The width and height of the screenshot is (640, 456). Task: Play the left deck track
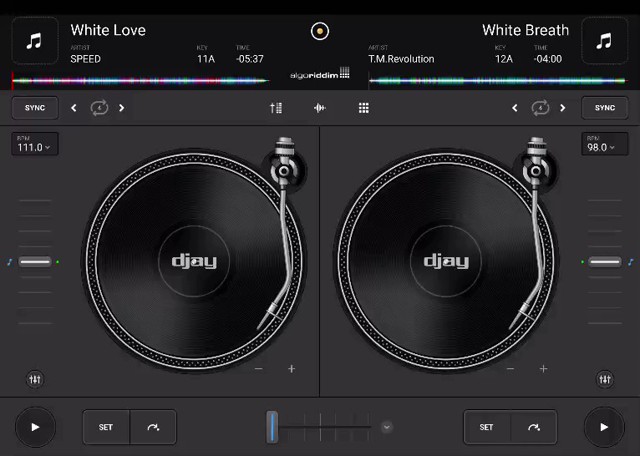(x=35, y=427)
